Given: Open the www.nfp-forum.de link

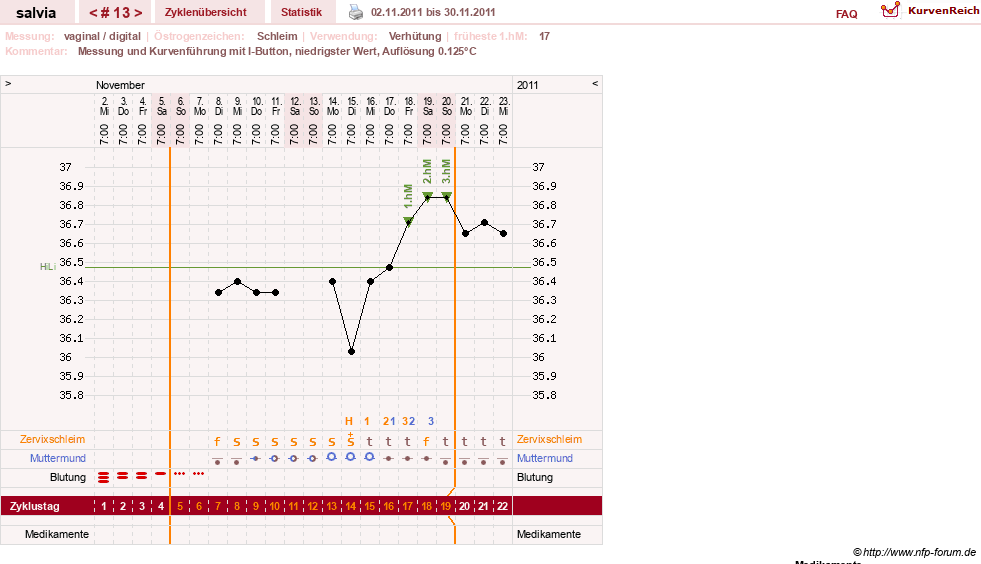Looking at the screenshot, I should click(914, 552).
